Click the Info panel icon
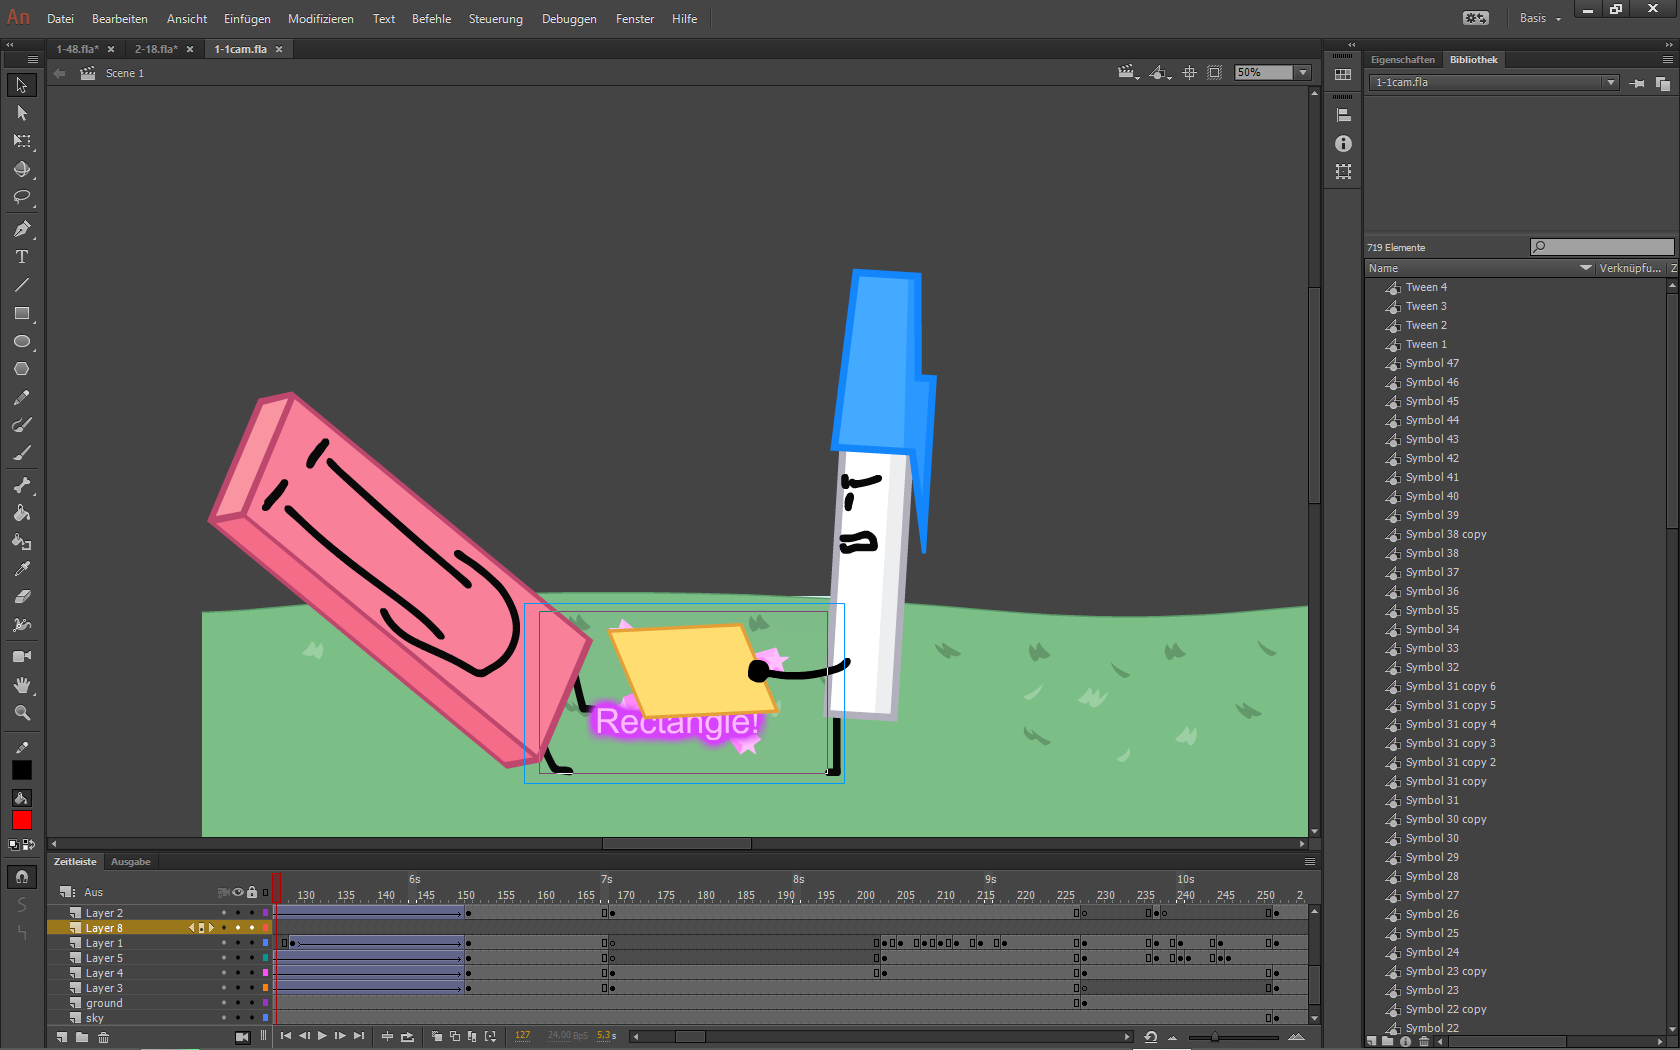1680x1050 pixels. (x=1343, y=144)
